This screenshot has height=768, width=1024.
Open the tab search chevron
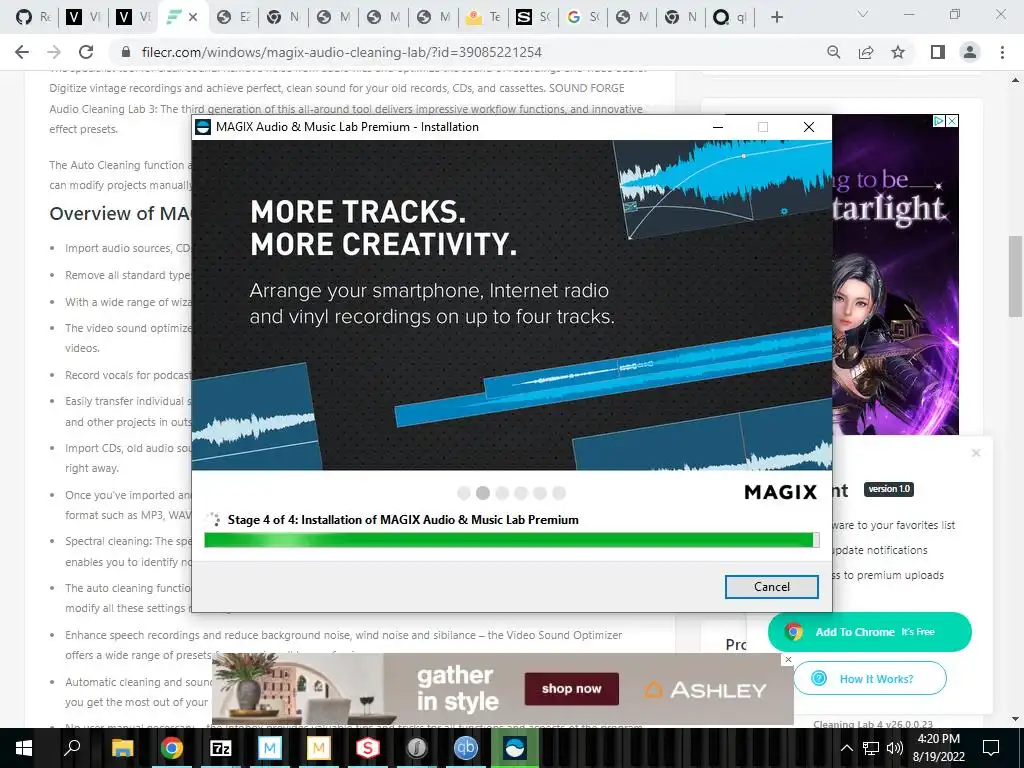863,14
